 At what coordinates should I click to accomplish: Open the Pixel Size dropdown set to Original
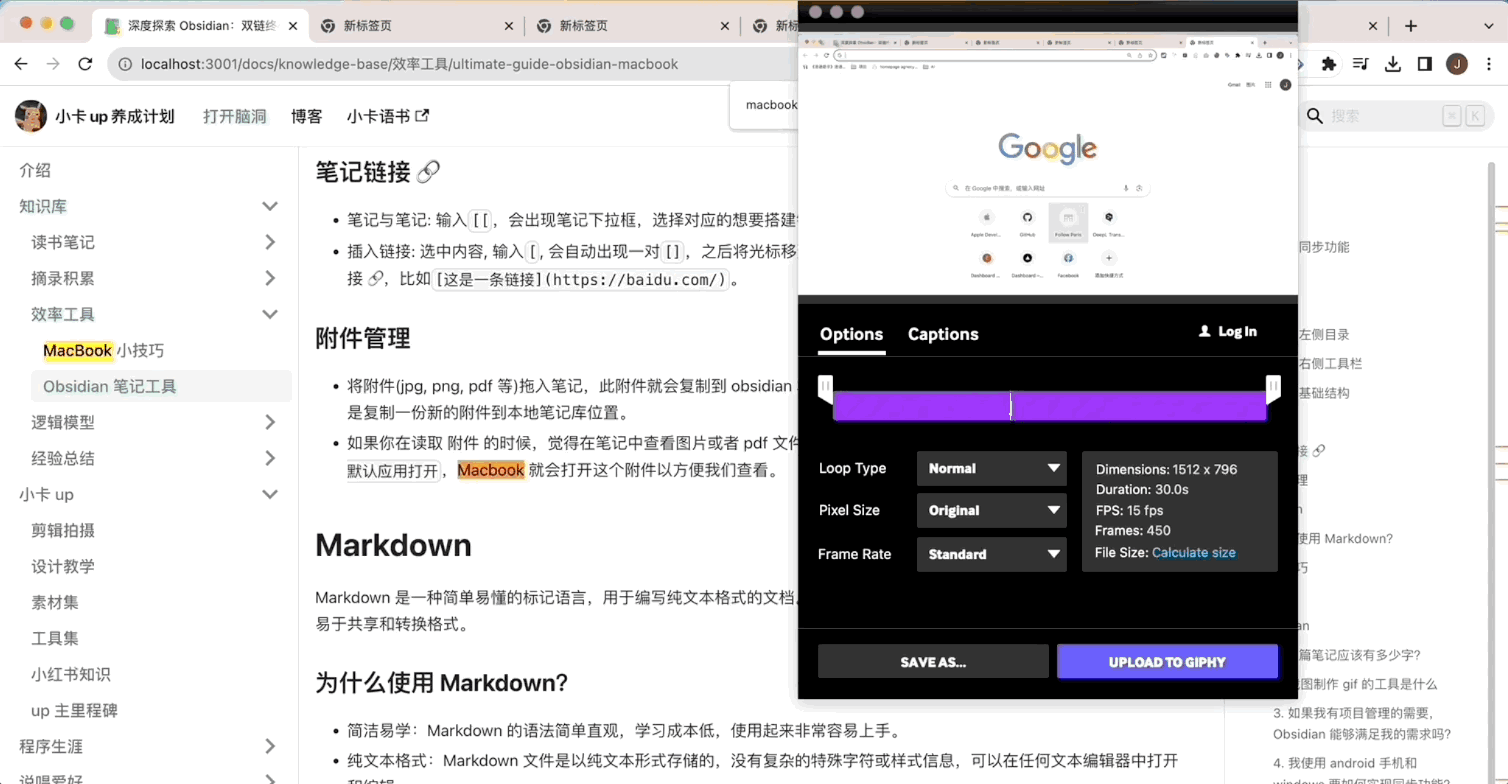pos(991,510)
